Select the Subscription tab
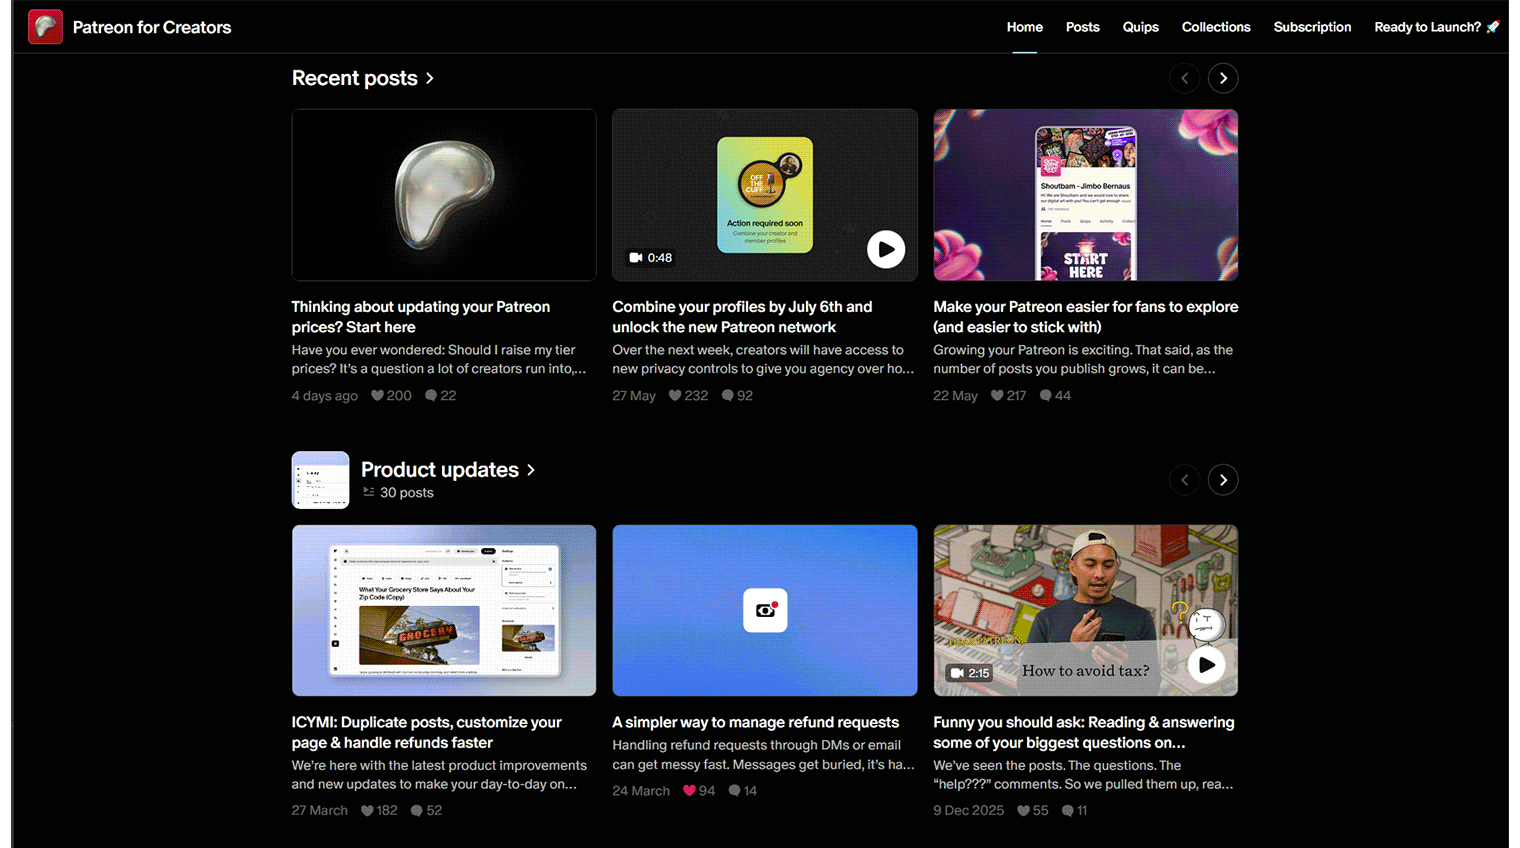The image size is (1520, 848). point(1312,27)
